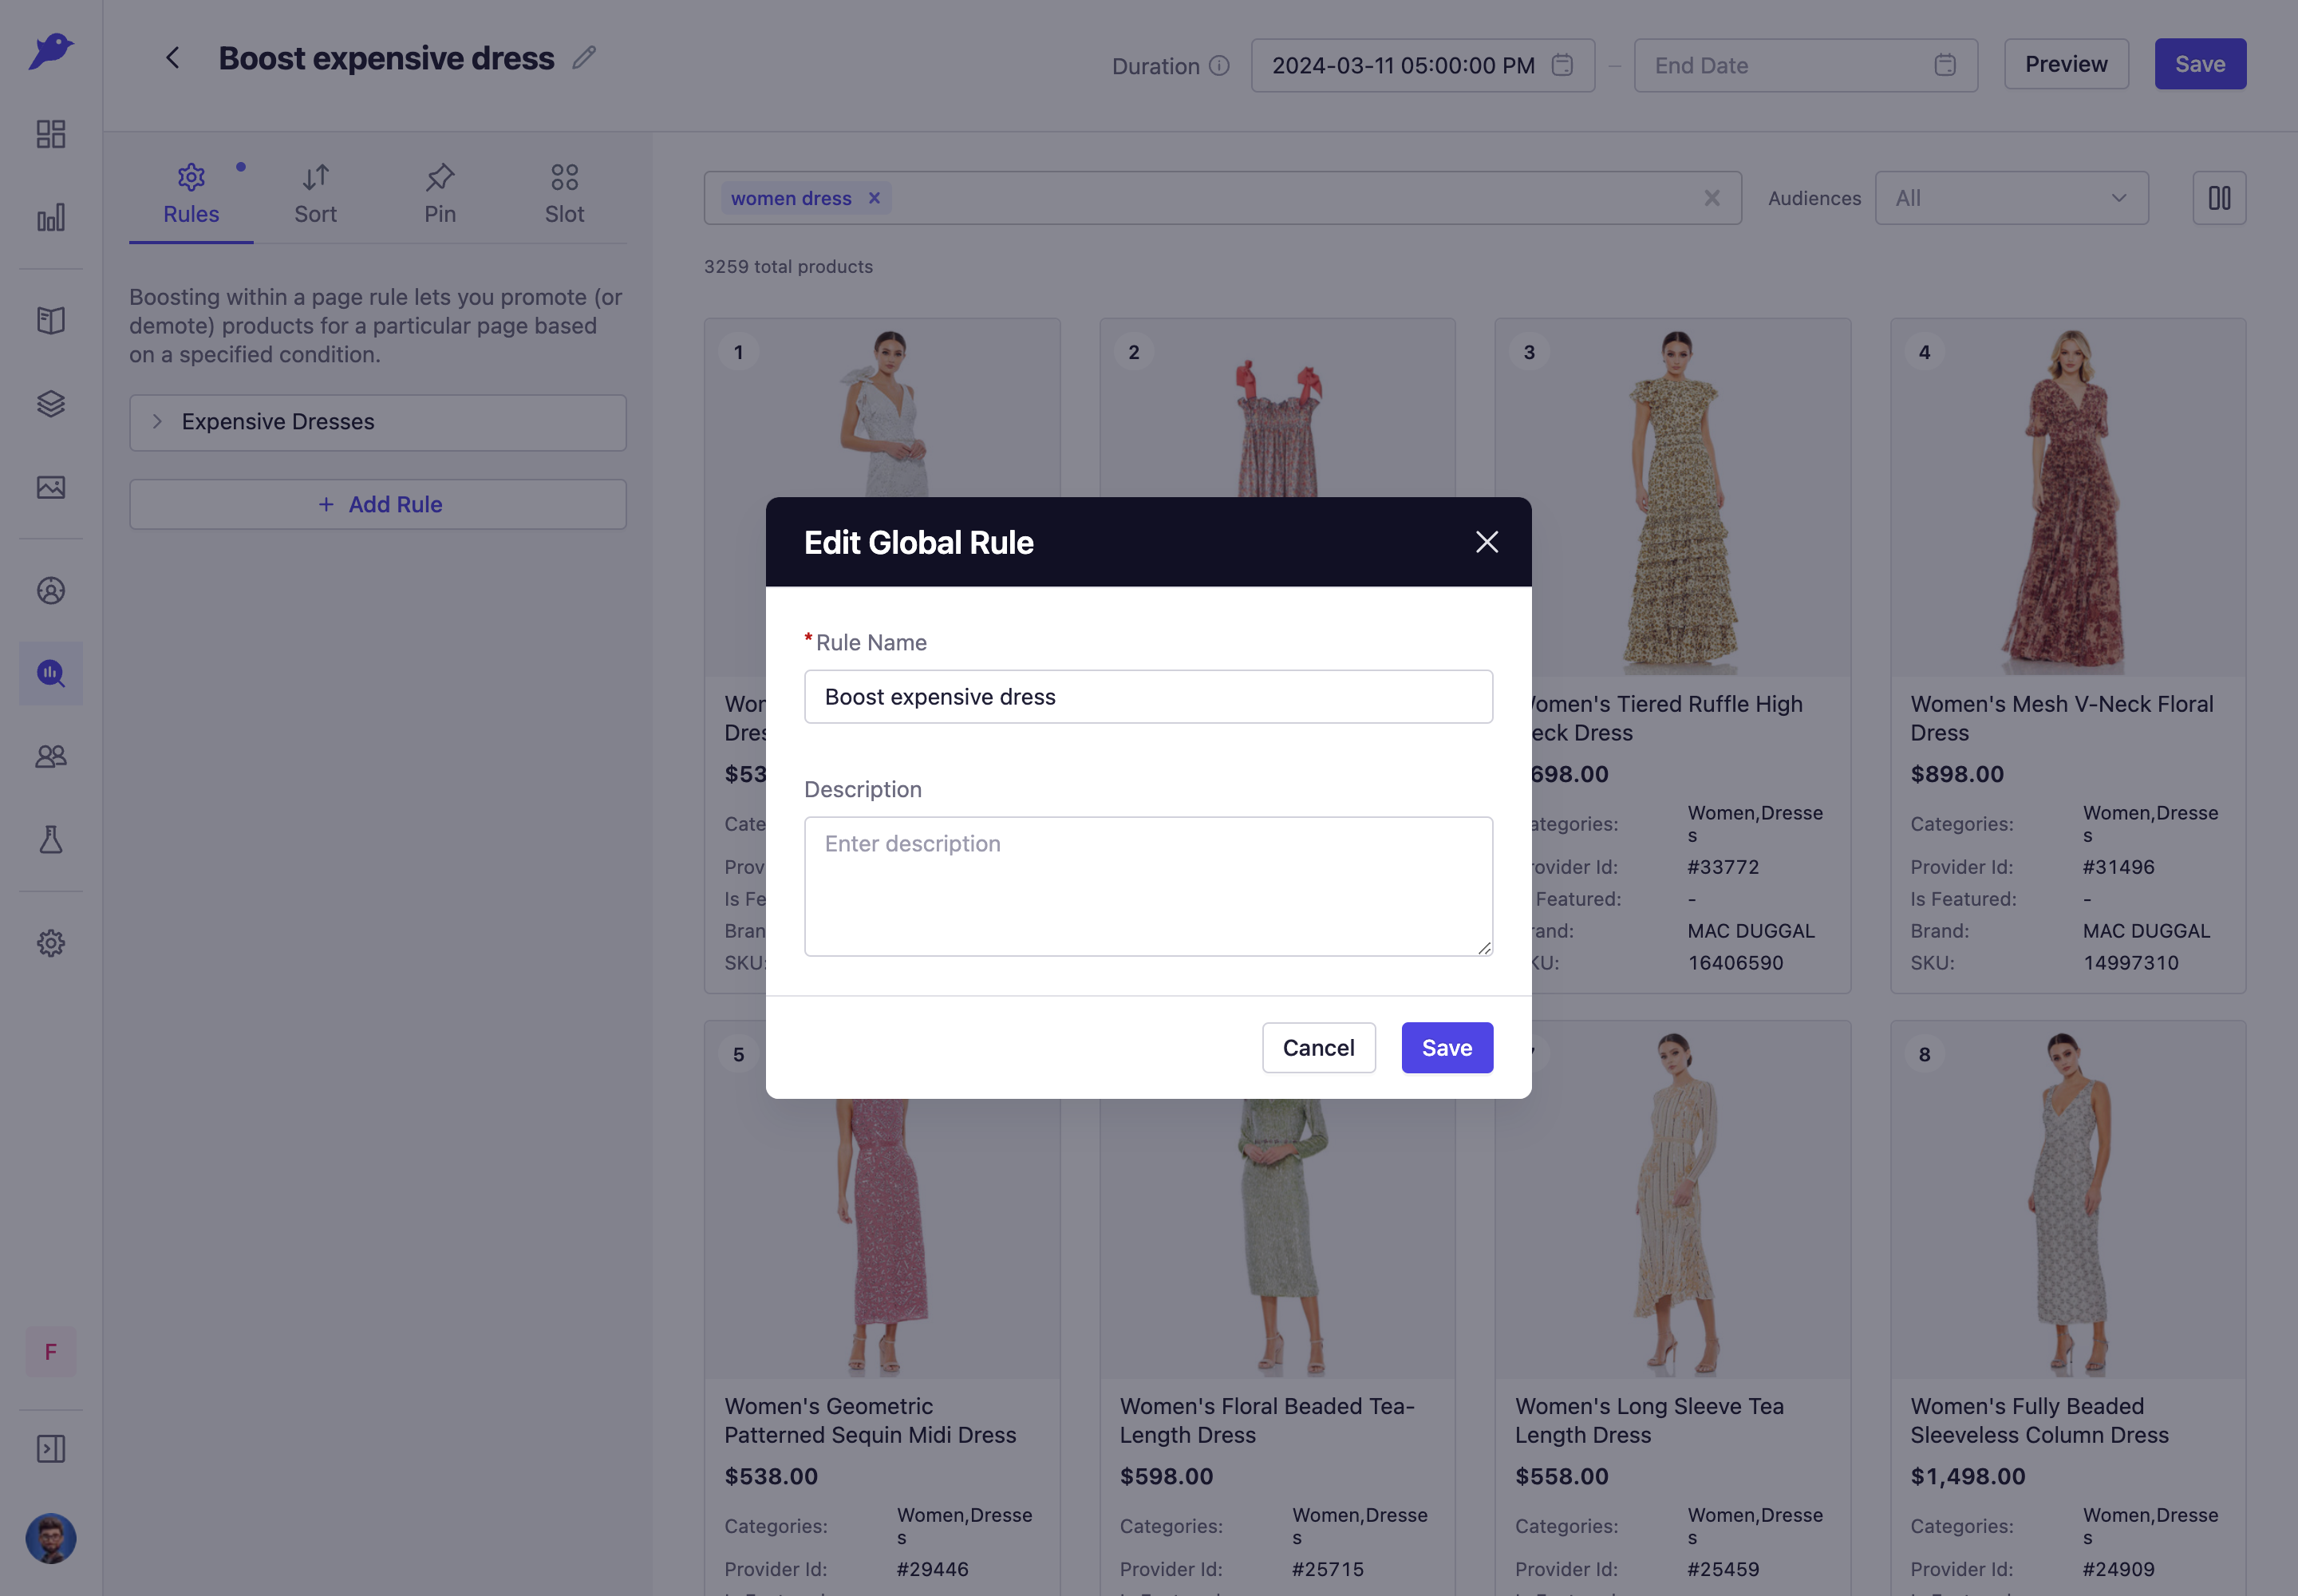This screenshot has height=1596, width=2298.
Task: Switch to the Slot tab
Action: 564,195
